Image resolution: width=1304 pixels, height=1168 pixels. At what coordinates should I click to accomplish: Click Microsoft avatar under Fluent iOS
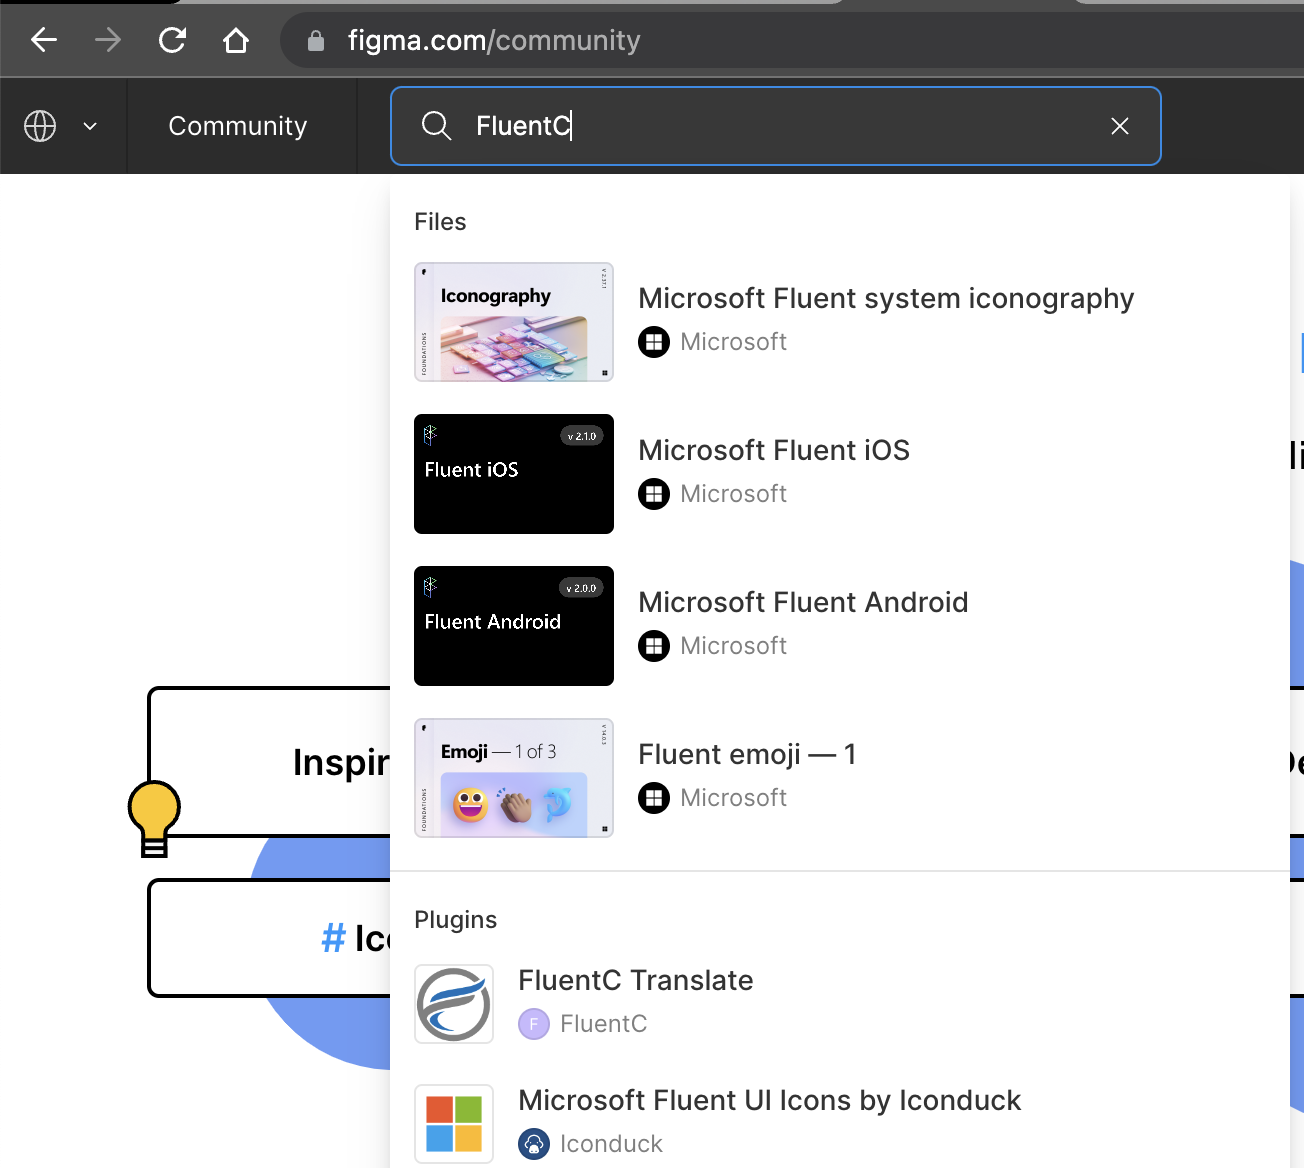coord(654,494)
